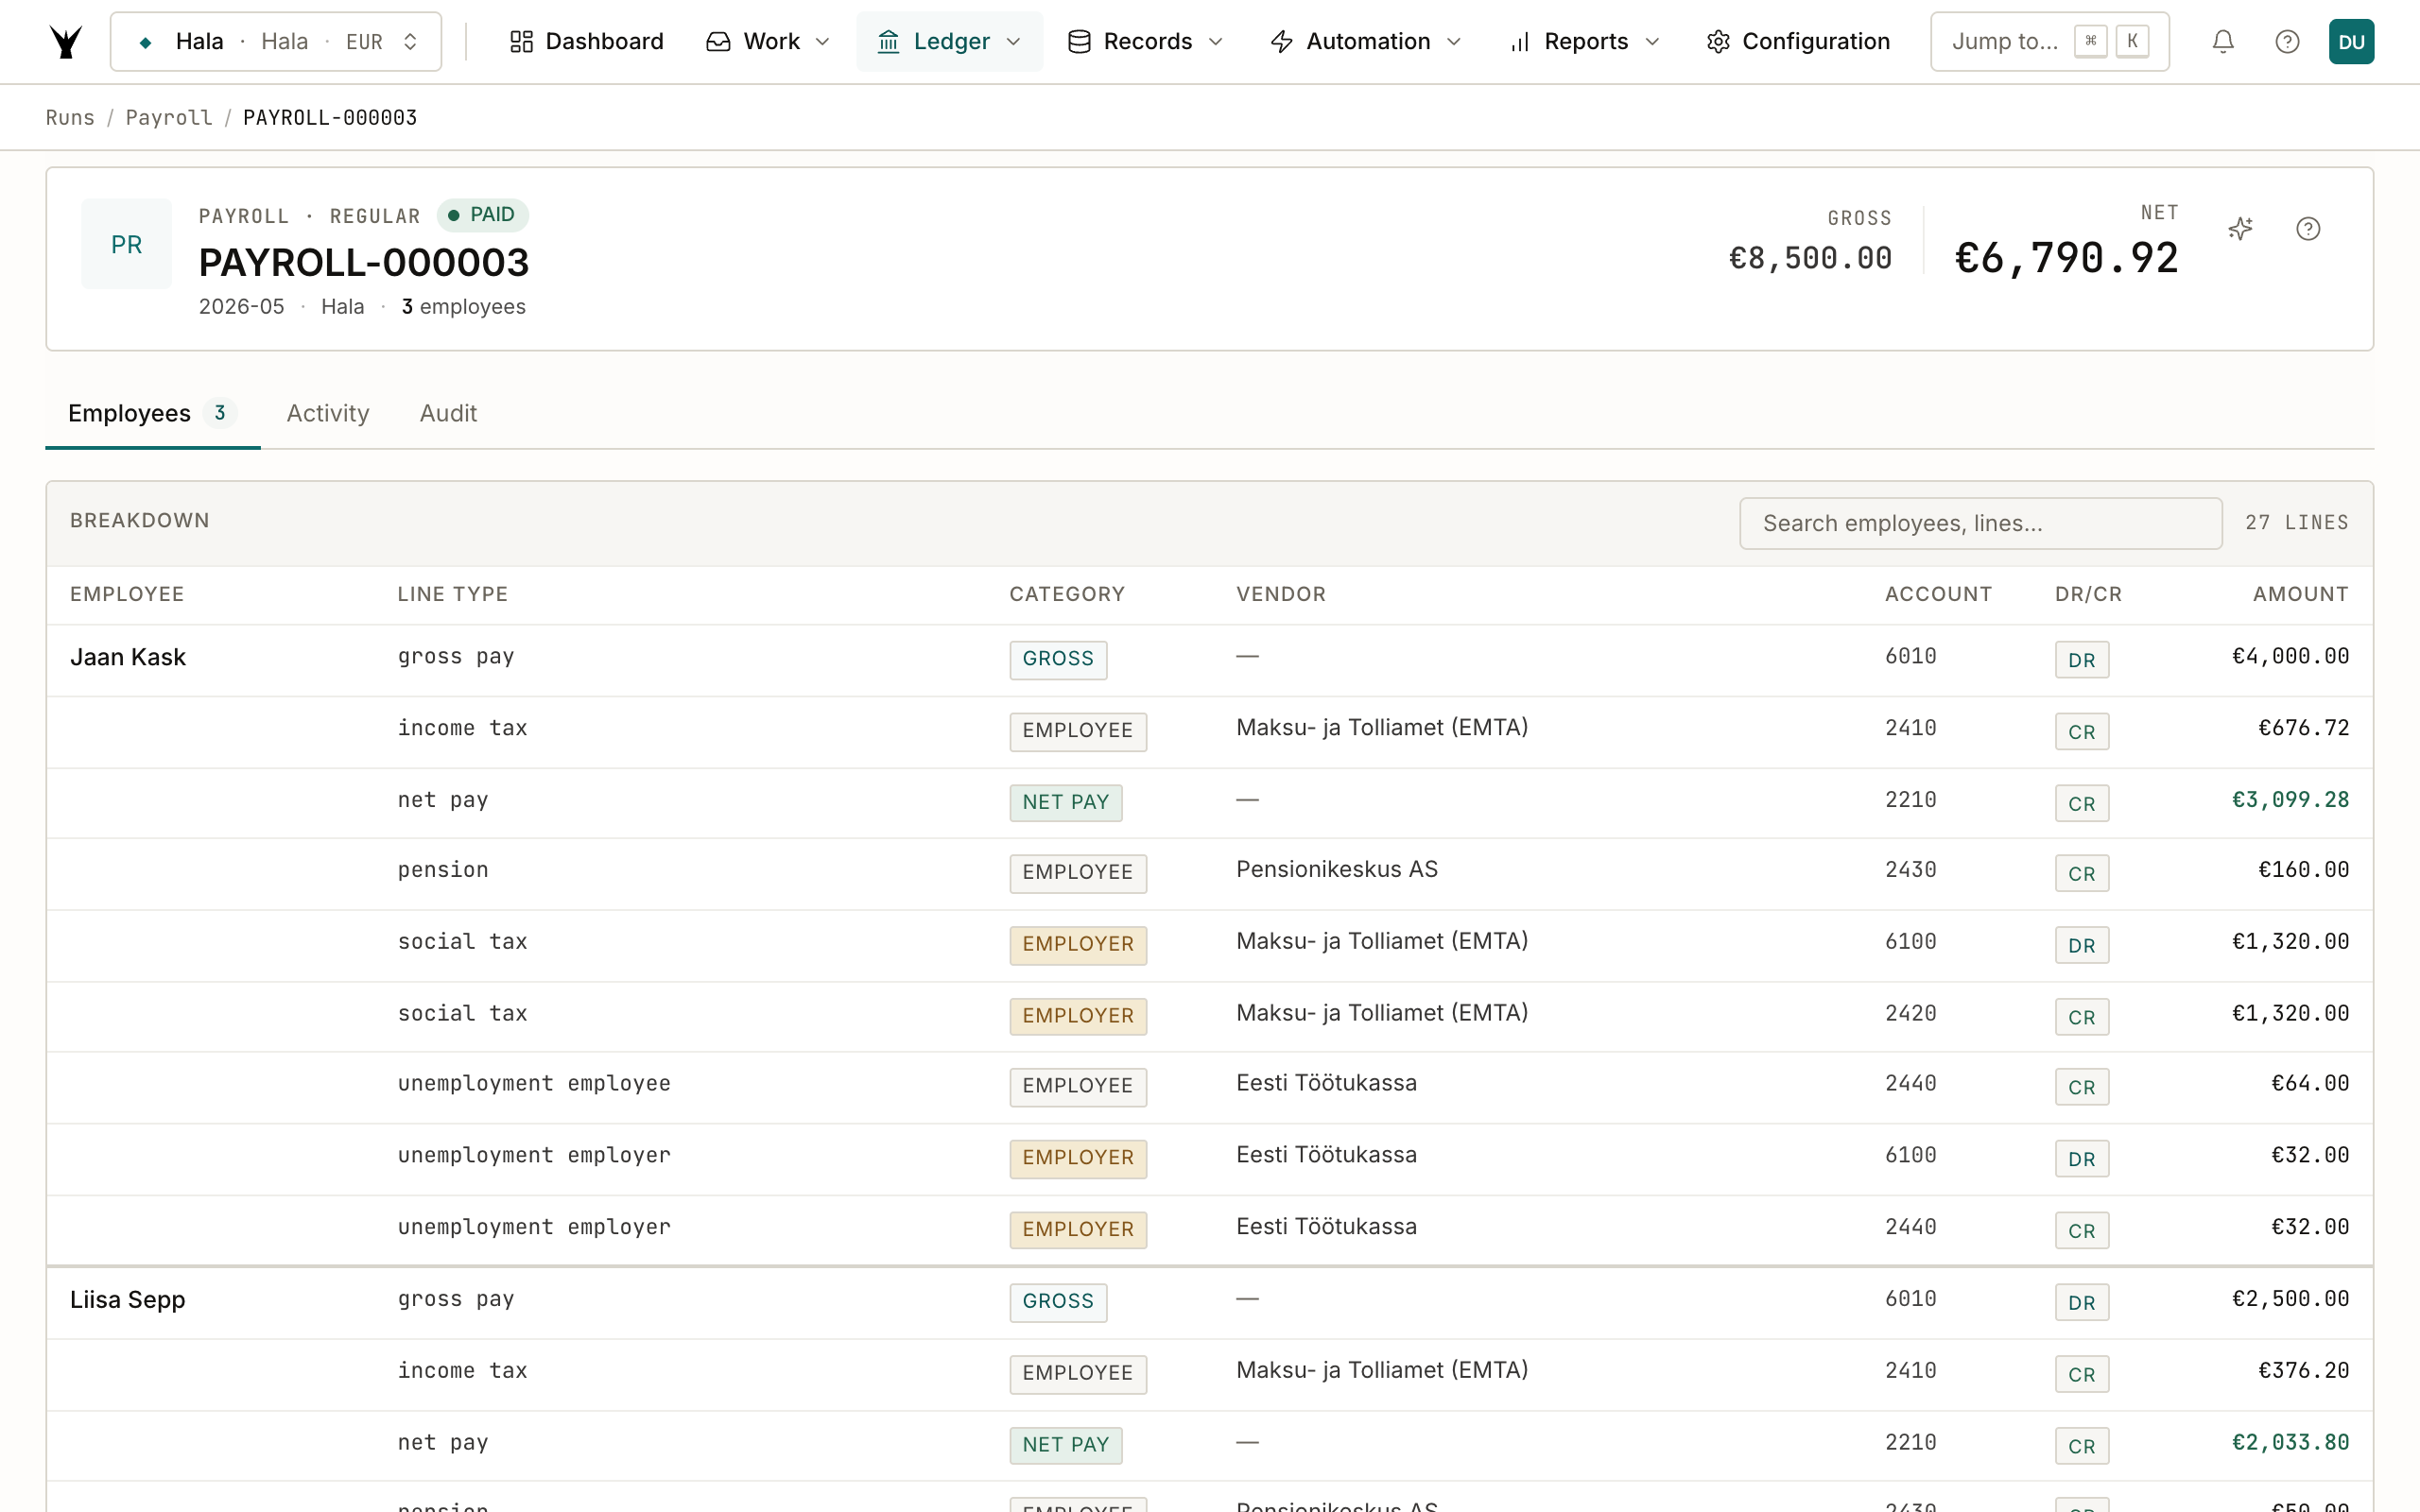The image size is (2420, 1512).
Task: Click the €376.20 income tax amount
Action: coord(2303,1370)
